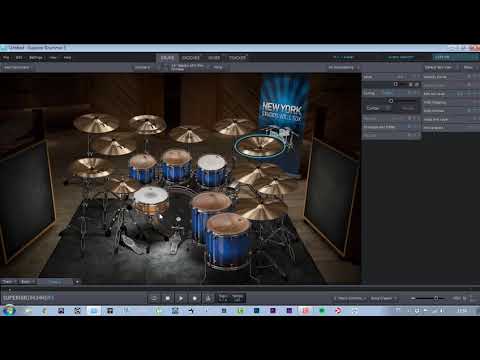Open the File menu

6,58
